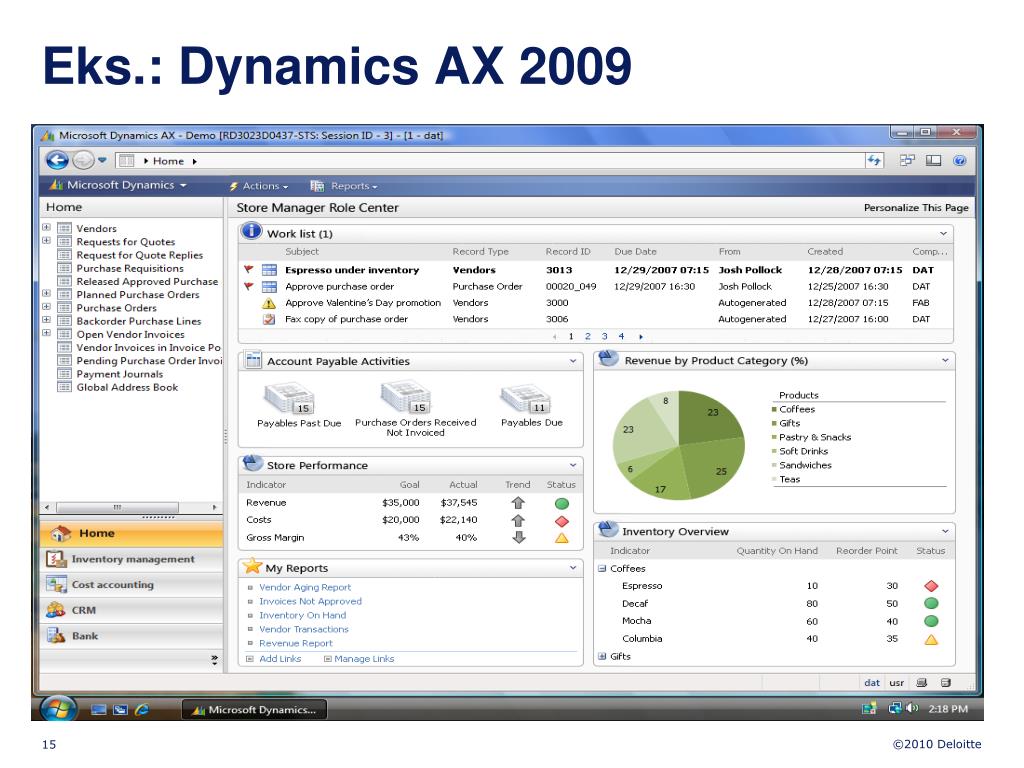Image resolution: width=1024 pixels, height=768 pixels.
Task: Click the form icon beside Released Approved Purchase
Action: [64, 281]
